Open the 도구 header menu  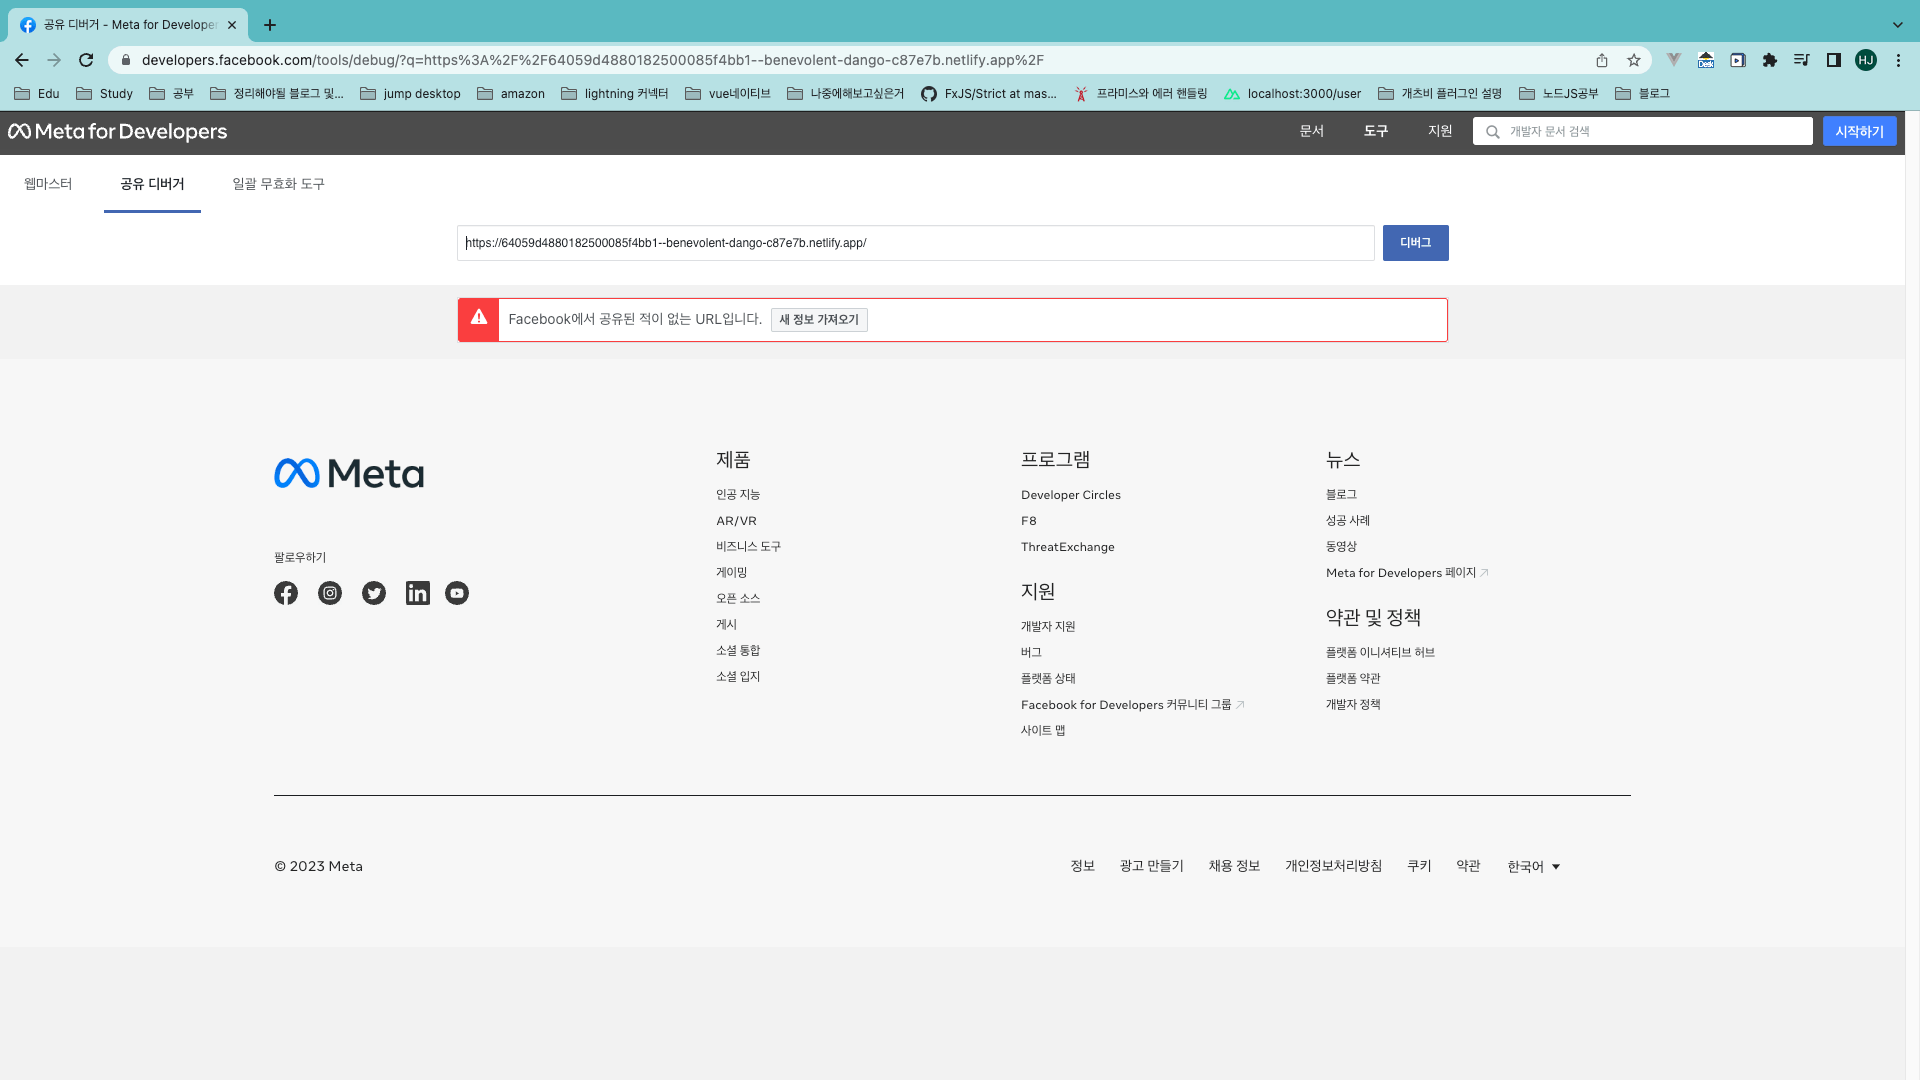click(x=1376, y=131)
